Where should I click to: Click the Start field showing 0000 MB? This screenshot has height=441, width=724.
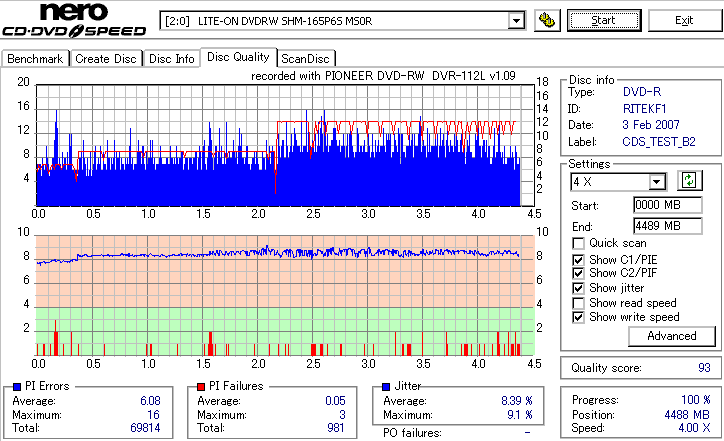pos(668,205)
